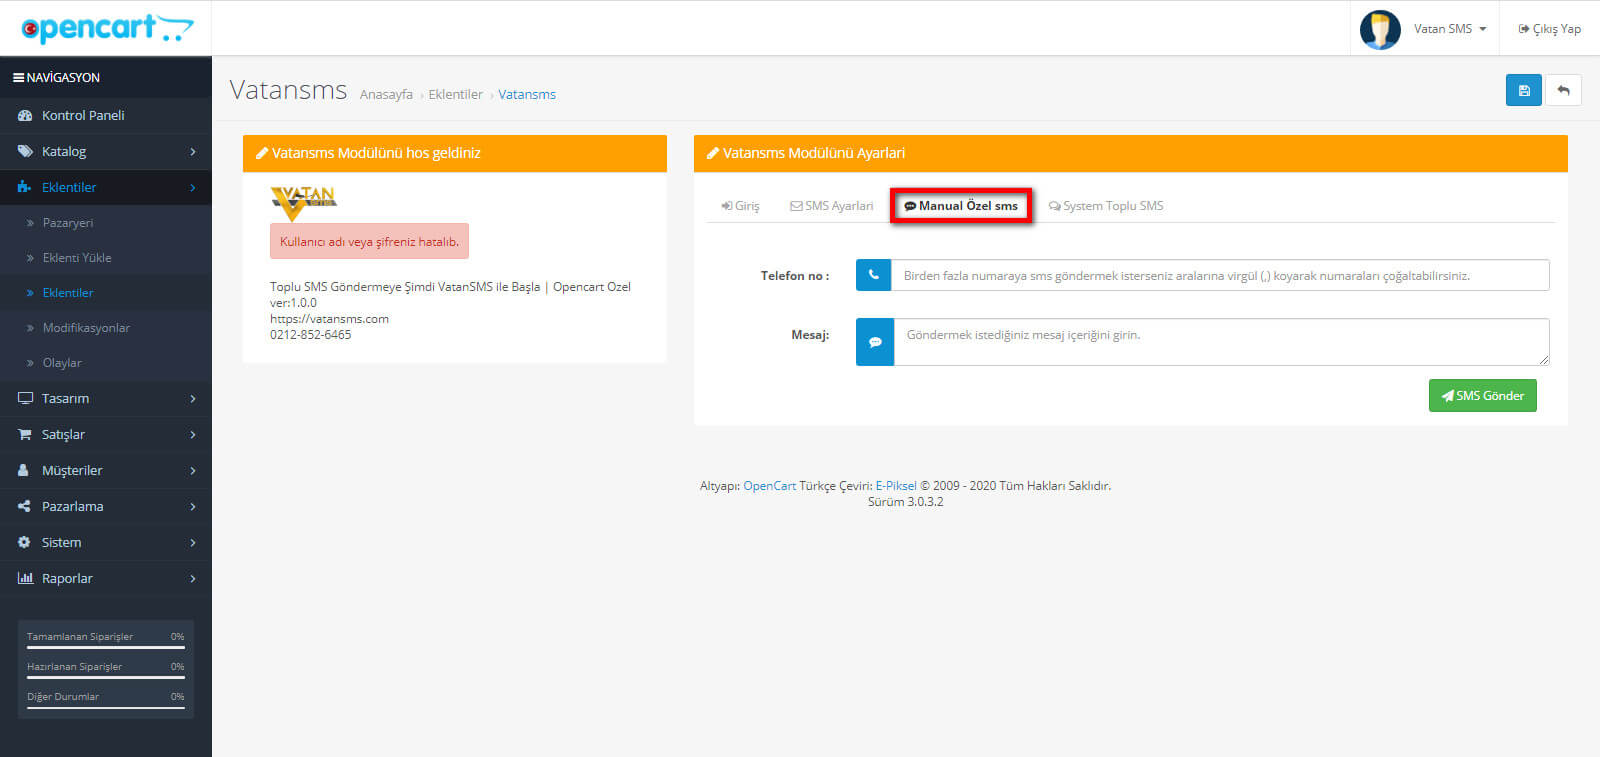Click the pencil icon in Ayarlari header
Image resolution: width=1600 pixels, height=757 pixels.
click(713, 153)
